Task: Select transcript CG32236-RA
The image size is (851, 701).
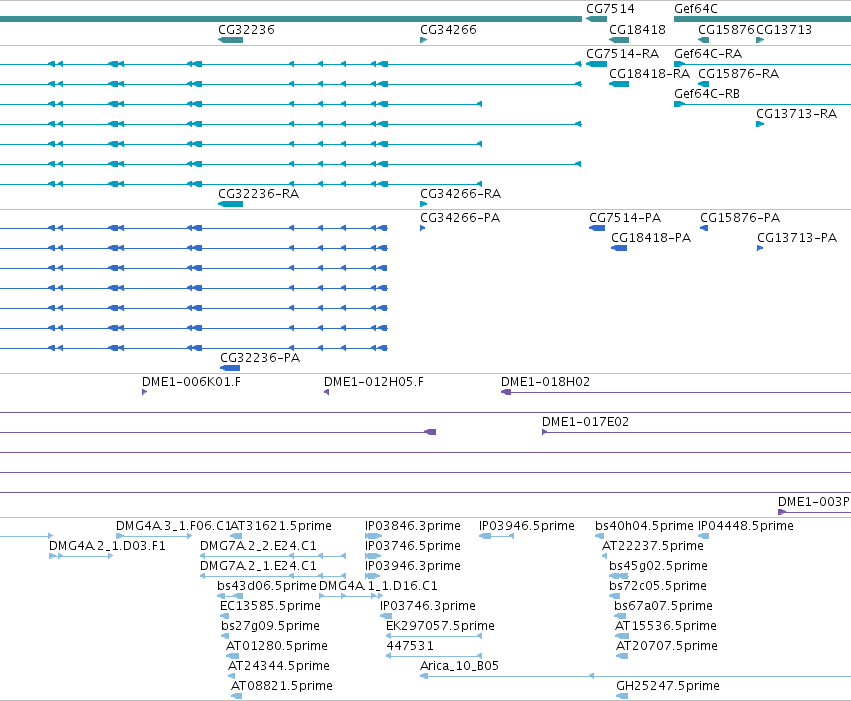Action: (x=258, y=194)
